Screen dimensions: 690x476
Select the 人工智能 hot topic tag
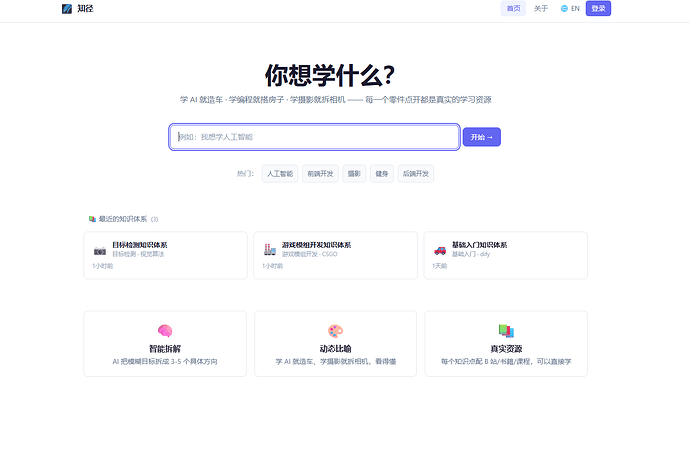click(280, 174)
